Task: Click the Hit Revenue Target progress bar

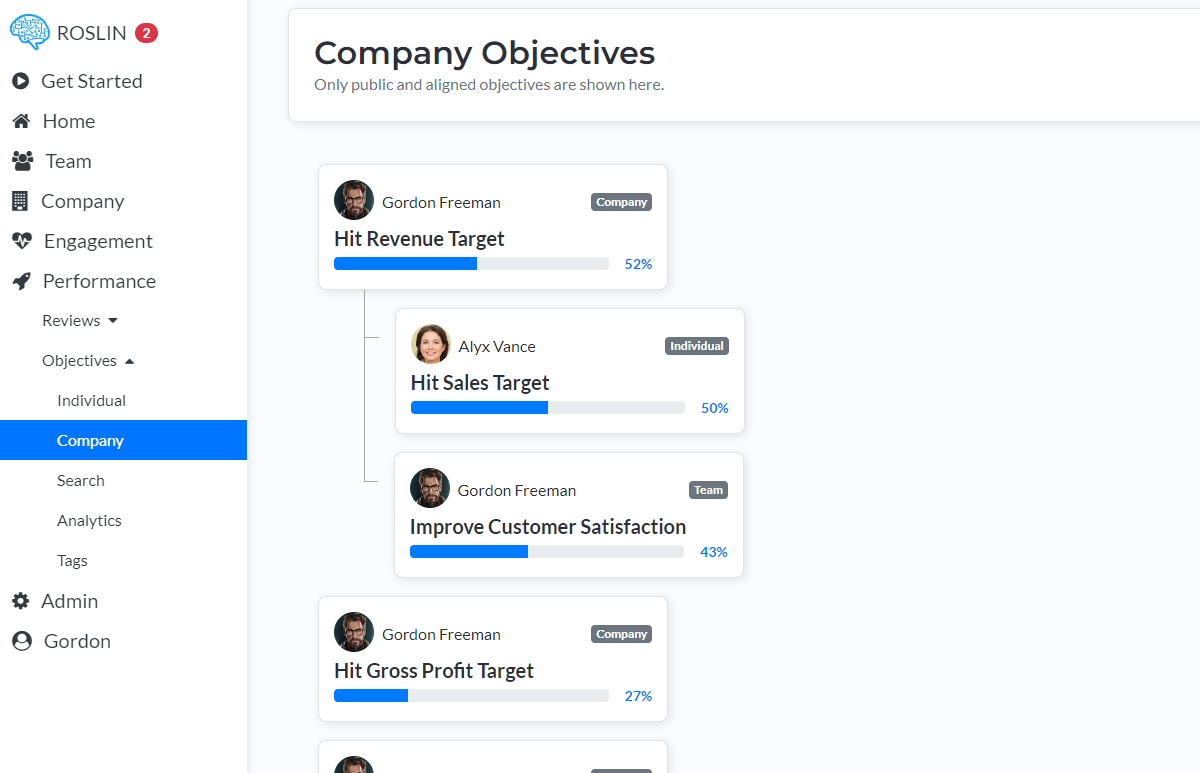Action: pyautogui.click(x=471, y=263)
